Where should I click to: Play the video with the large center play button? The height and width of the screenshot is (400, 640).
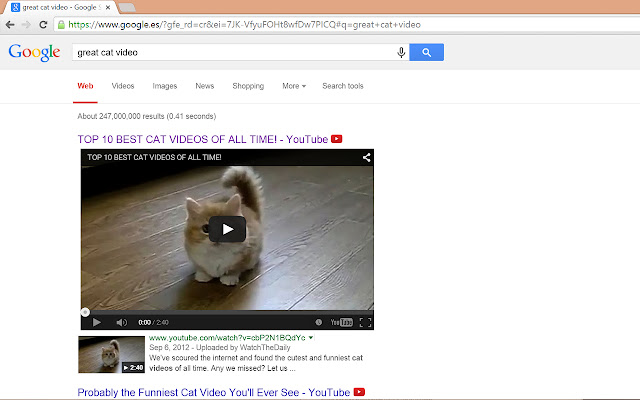[x=227, y=229]
